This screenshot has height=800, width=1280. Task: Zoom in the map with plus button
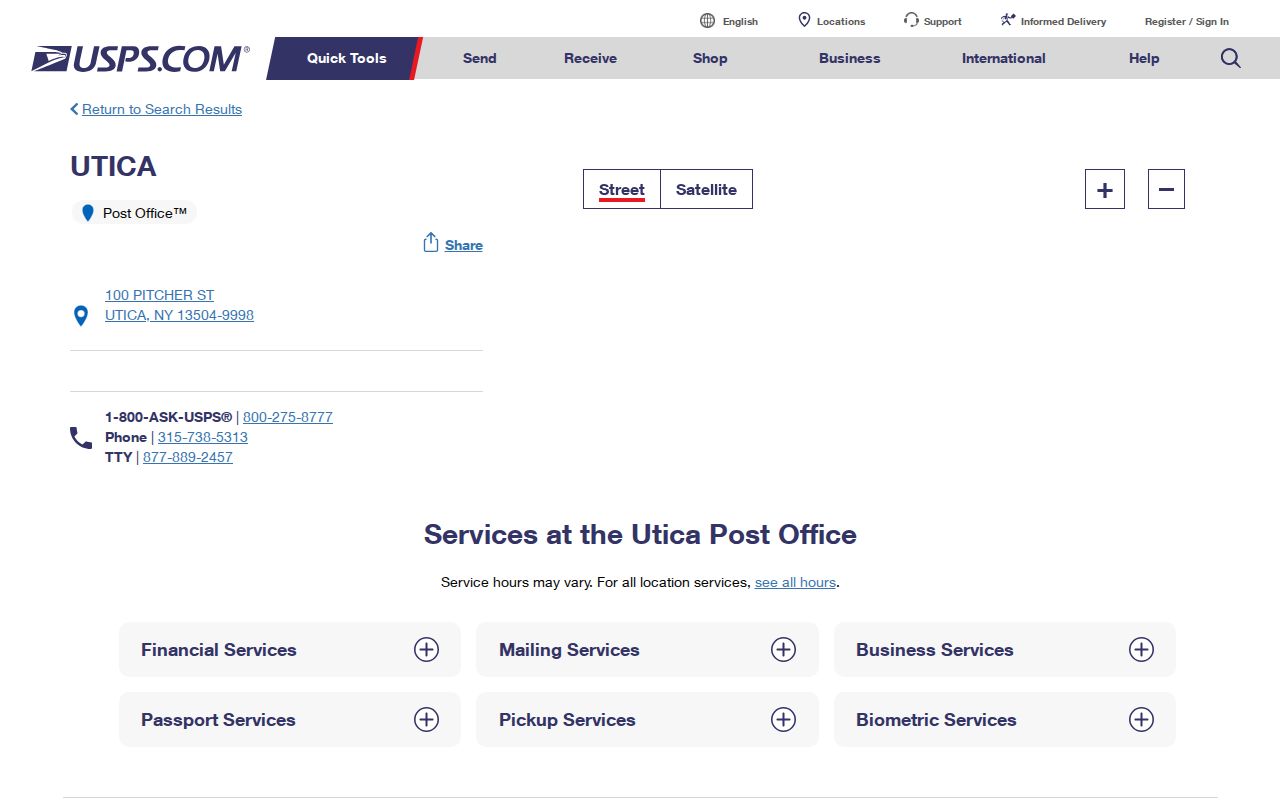[1105, 189]
